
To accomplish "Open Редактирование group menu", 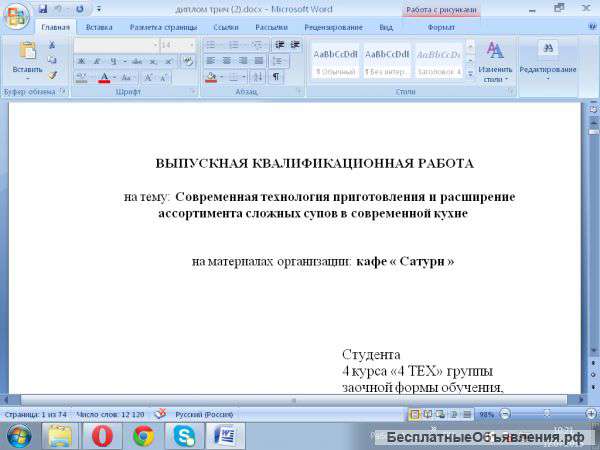I will pos(548,60).
